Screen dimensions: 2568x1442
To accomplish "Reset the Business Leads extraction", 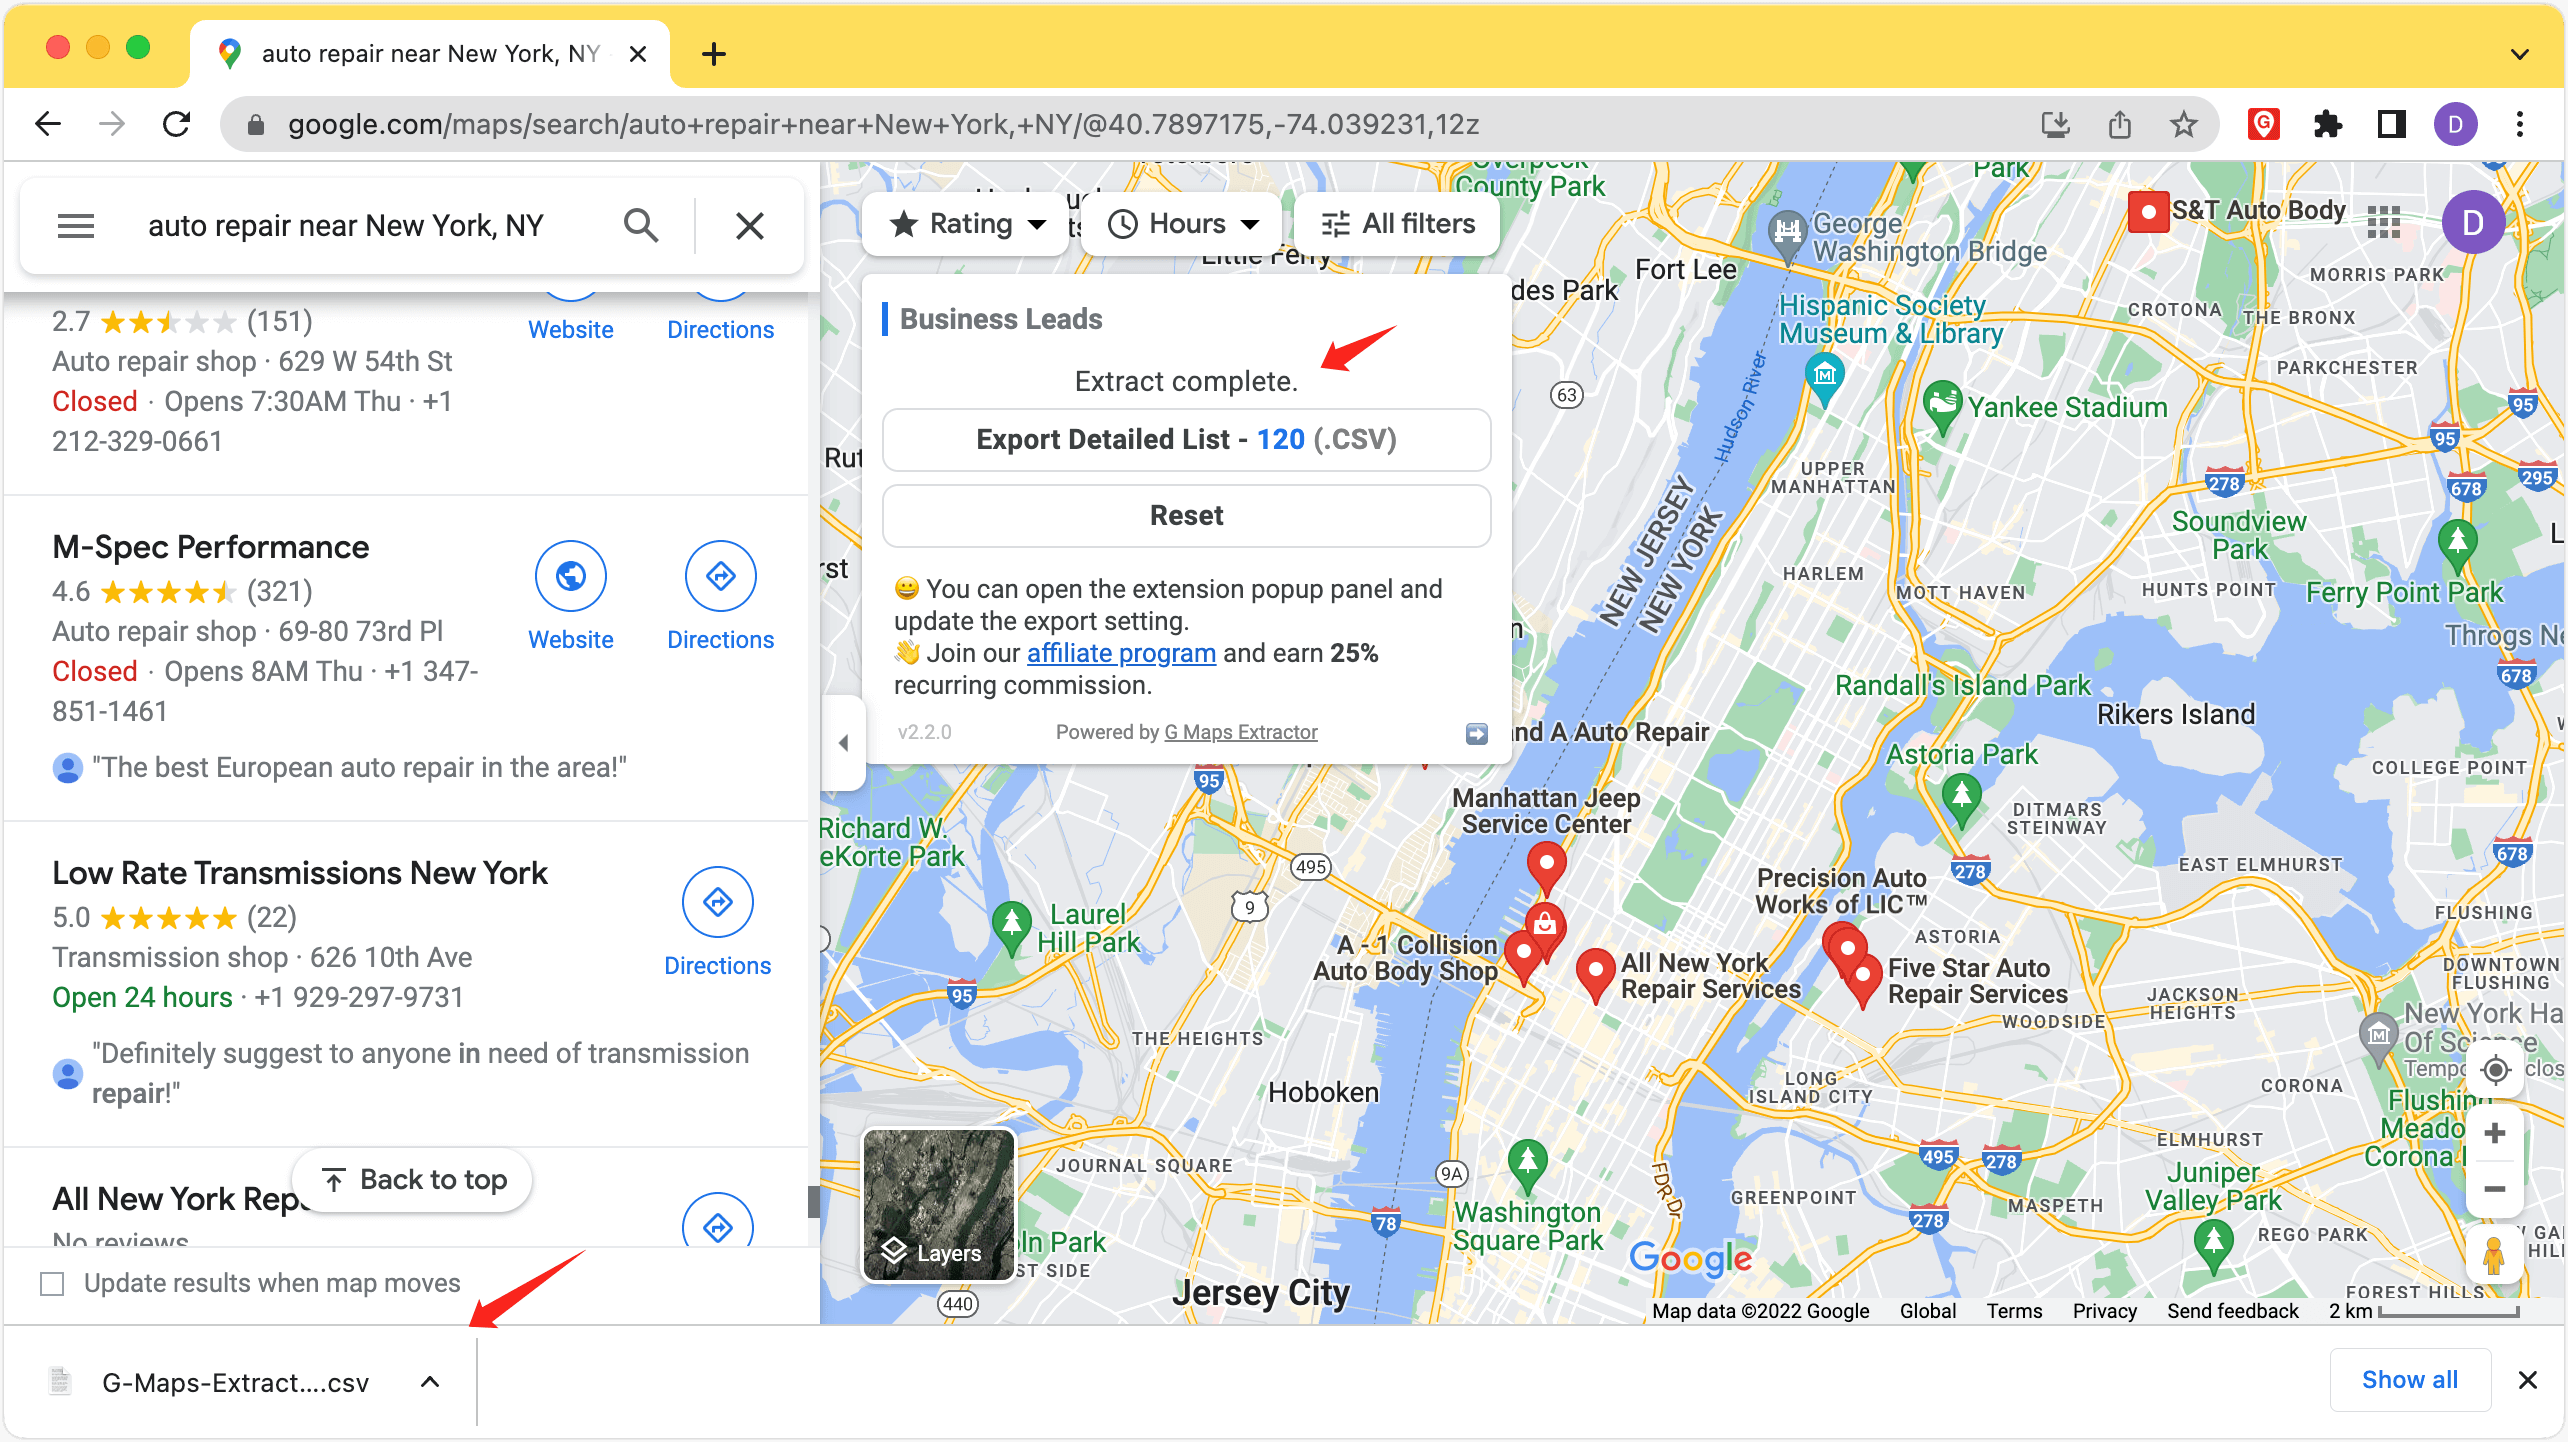I will pos(1187,515).
